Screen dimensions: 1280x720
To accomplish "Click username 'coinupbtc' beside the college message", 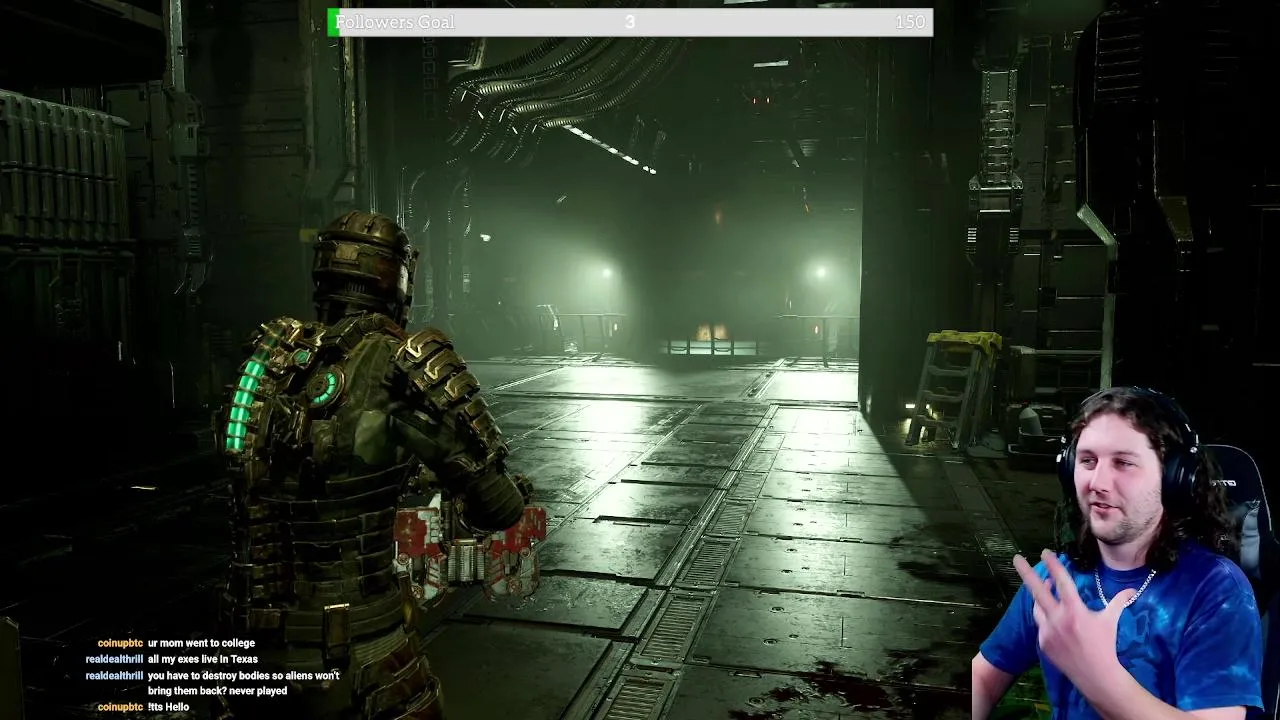I will [x=120, y=643].
